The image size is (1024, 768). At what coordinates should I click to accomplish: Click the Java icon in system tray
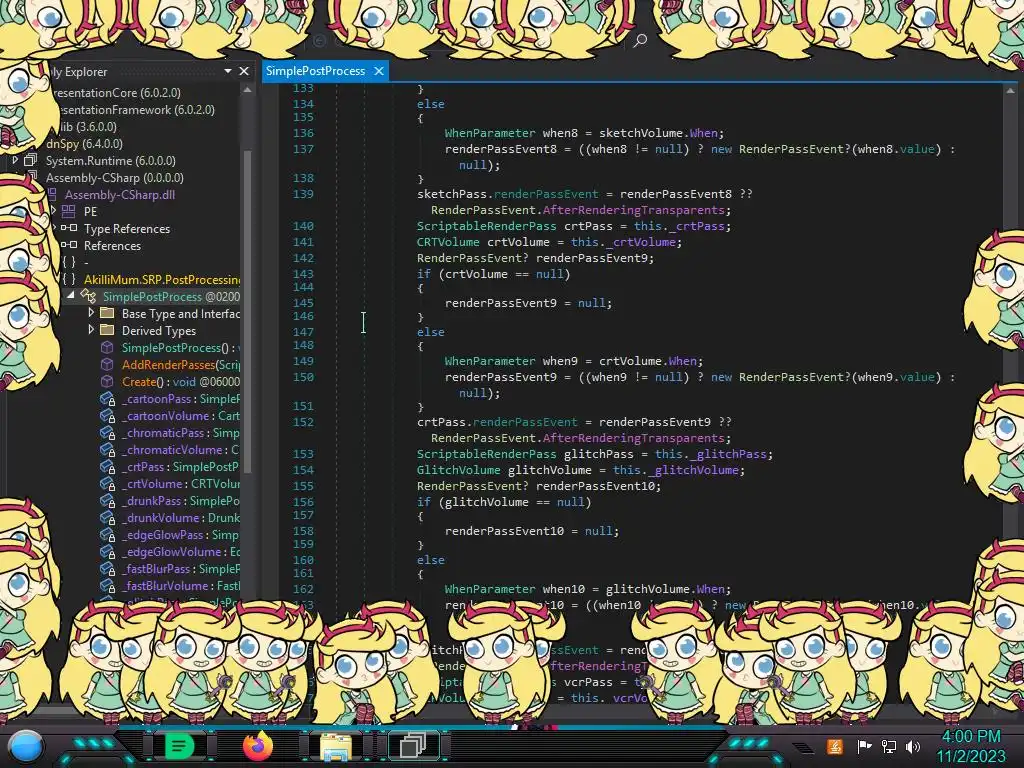pos(835,746)
